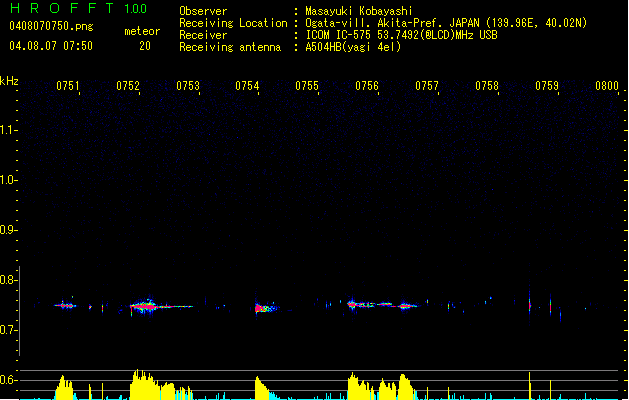This screenshot has height=400, width=629.
Task: Click the 0.9 kHz axis label
Action: (8, 230)
